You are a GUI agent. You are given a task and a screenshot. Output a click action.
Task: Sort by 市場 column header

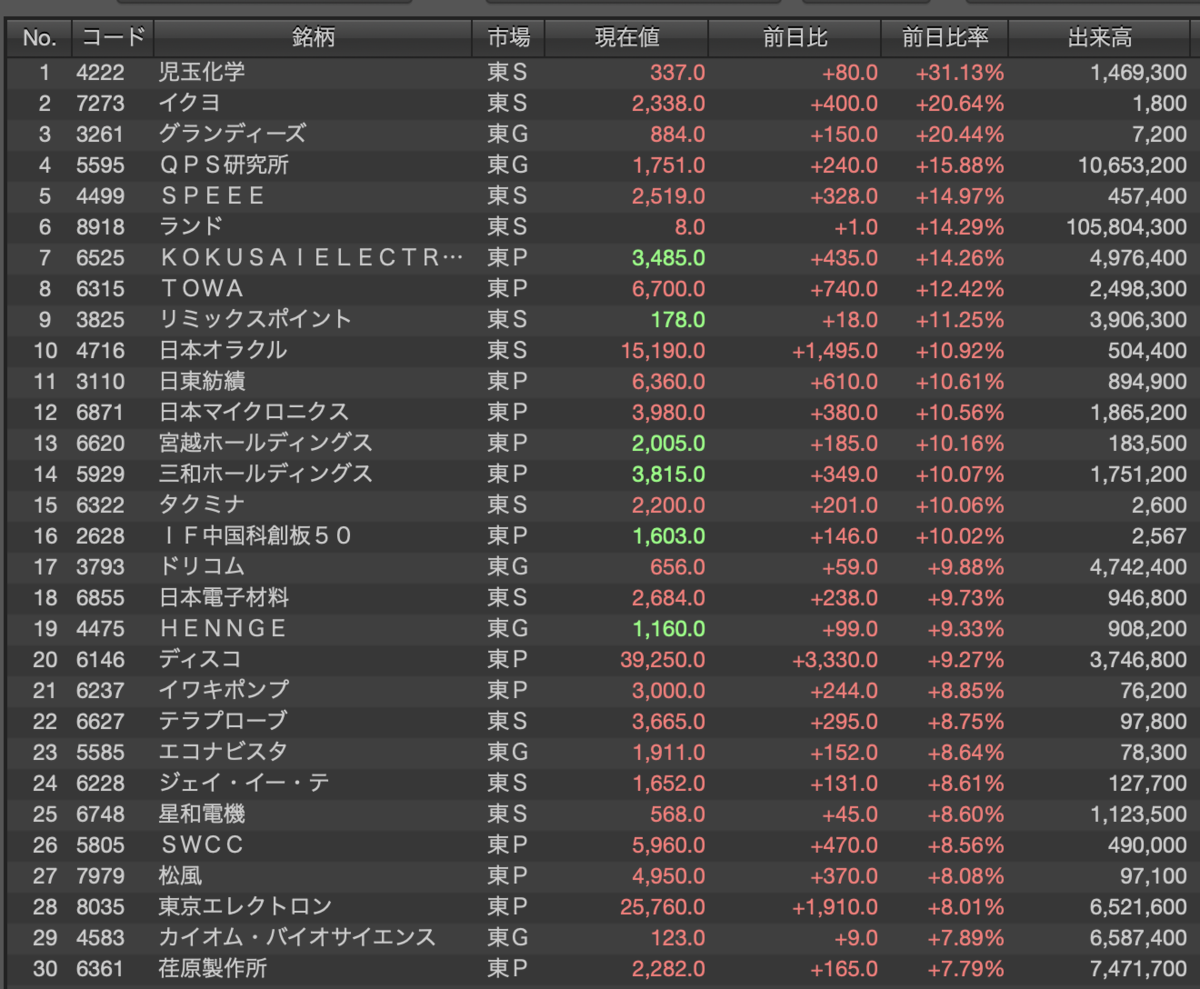(x=509, y=38)
